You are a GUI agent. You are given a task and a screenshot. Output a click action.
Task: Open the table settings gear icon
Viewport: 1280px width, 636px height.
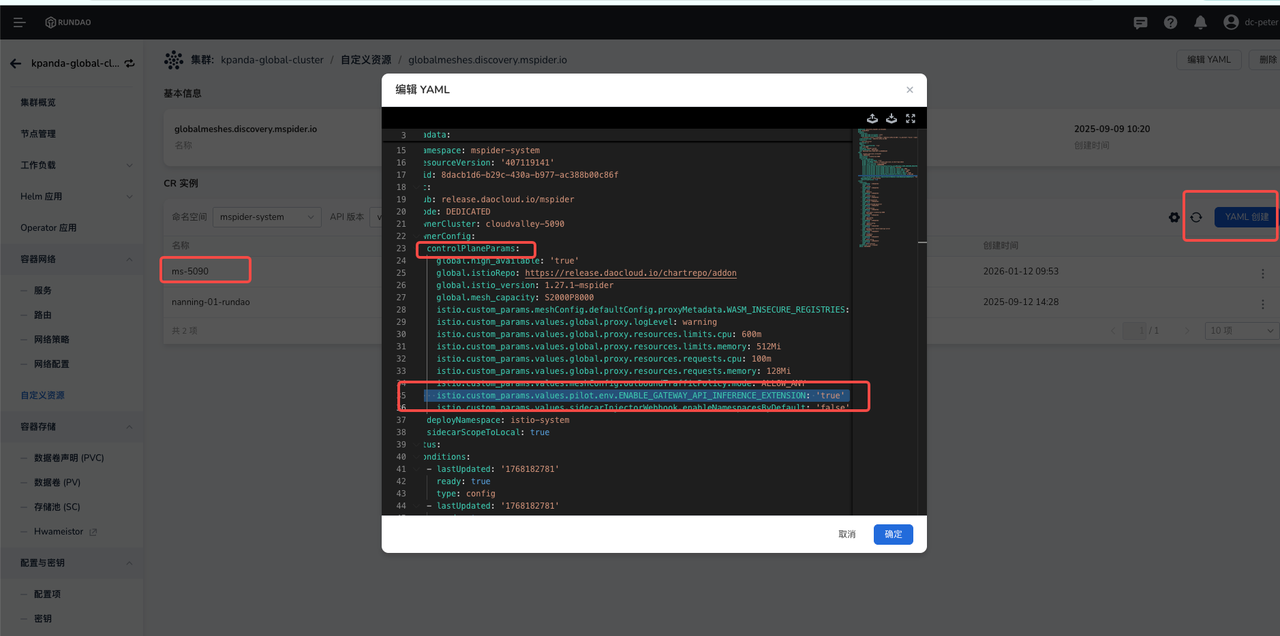(1174, 217)
